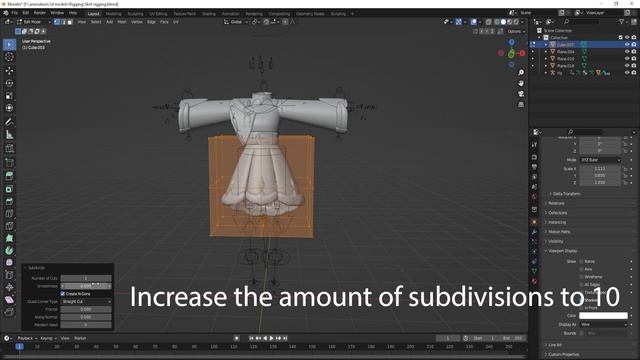Image resolution: width=640 pixels, height=360 pixels.
Task: Select the Rip Region tool
Action: click(x=9, y=313)
